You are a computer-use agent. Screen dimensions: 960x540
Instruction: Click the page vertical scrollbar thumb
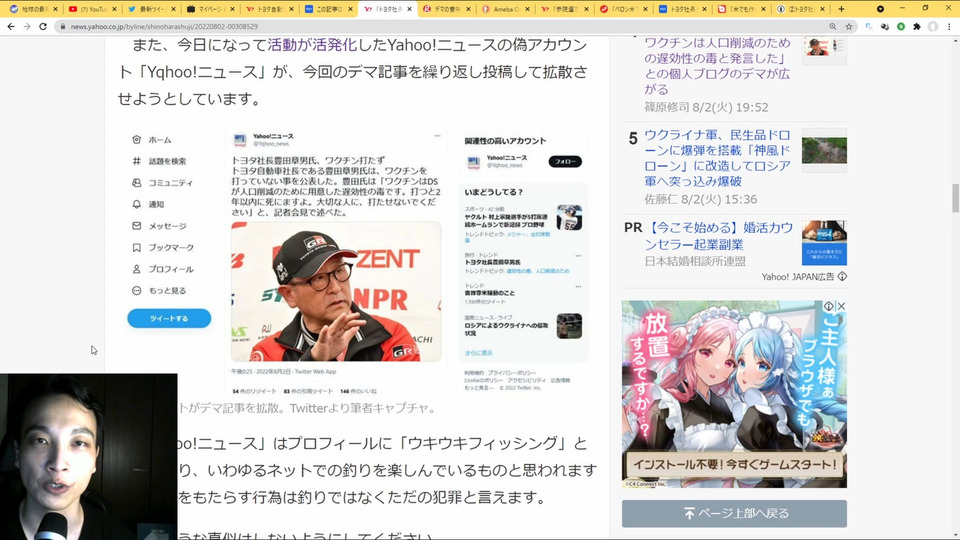click(x=955, y=198)
